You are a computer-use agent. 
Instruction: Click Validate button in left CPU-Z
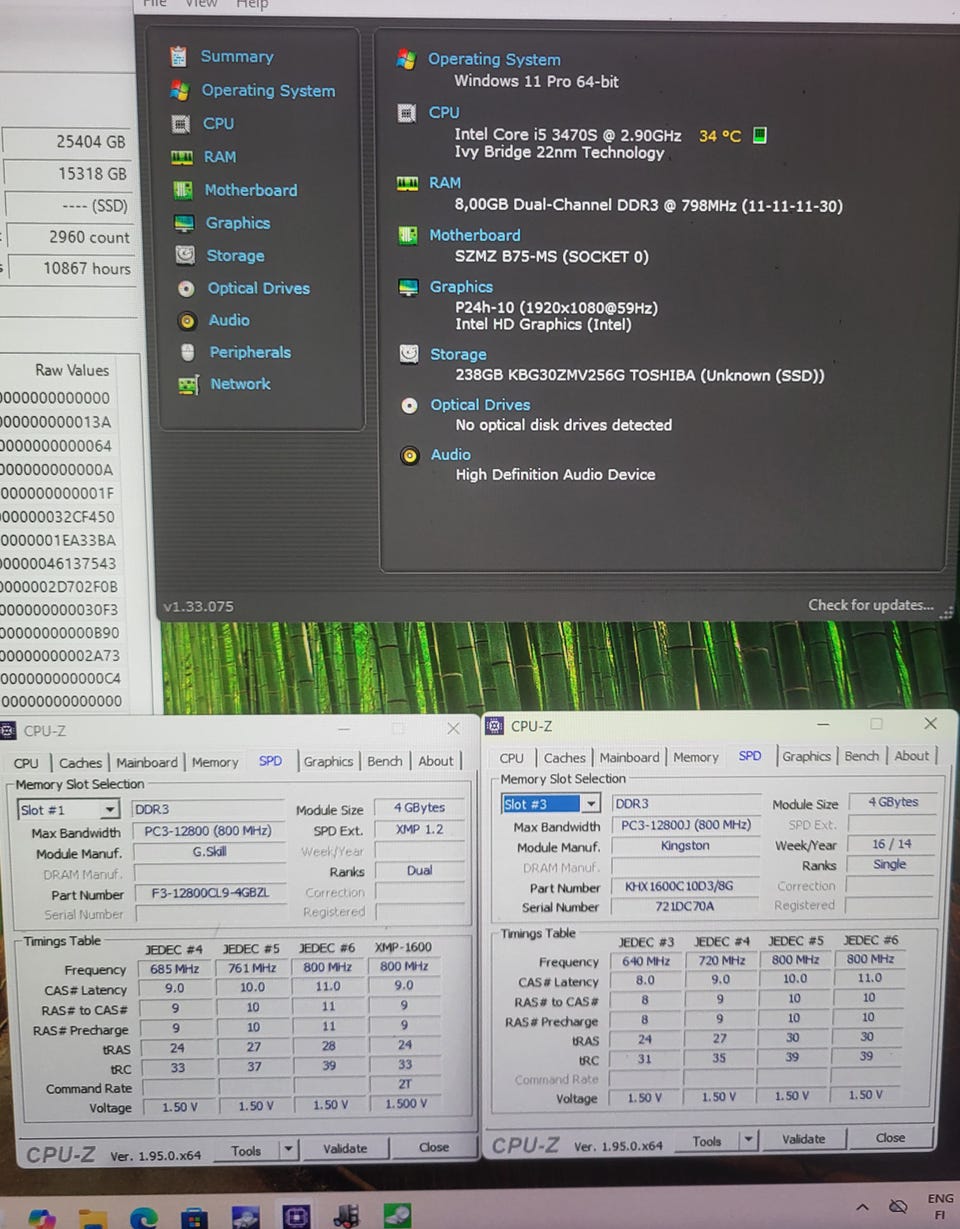point(345,1149)
